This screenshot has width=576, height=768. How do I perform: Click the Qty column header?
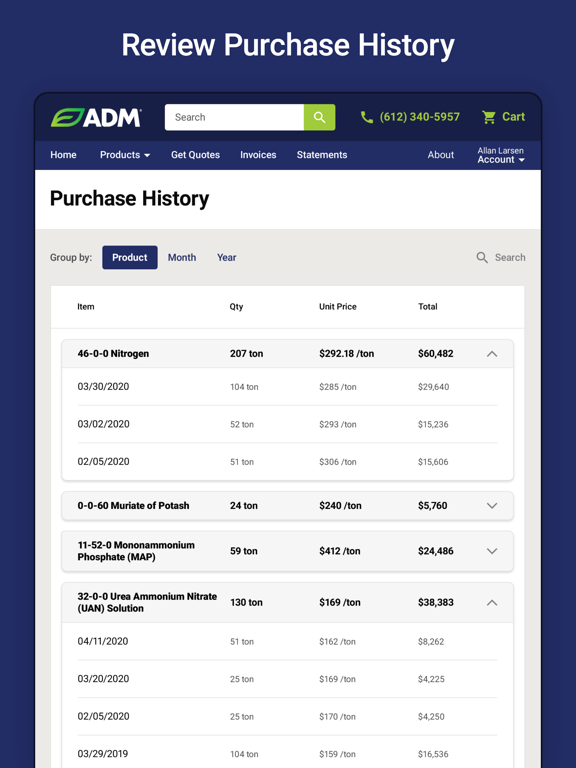coord(236,307)
